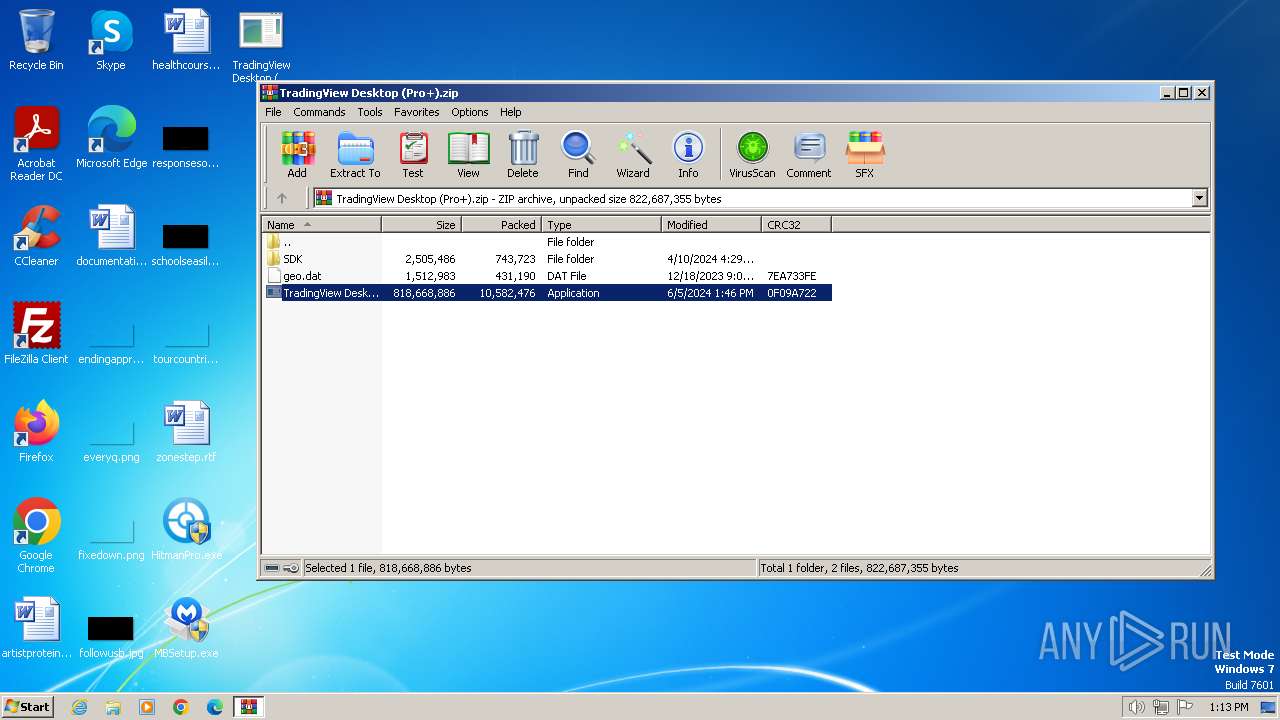Open Chrome from the taskbar

point(180,707)
